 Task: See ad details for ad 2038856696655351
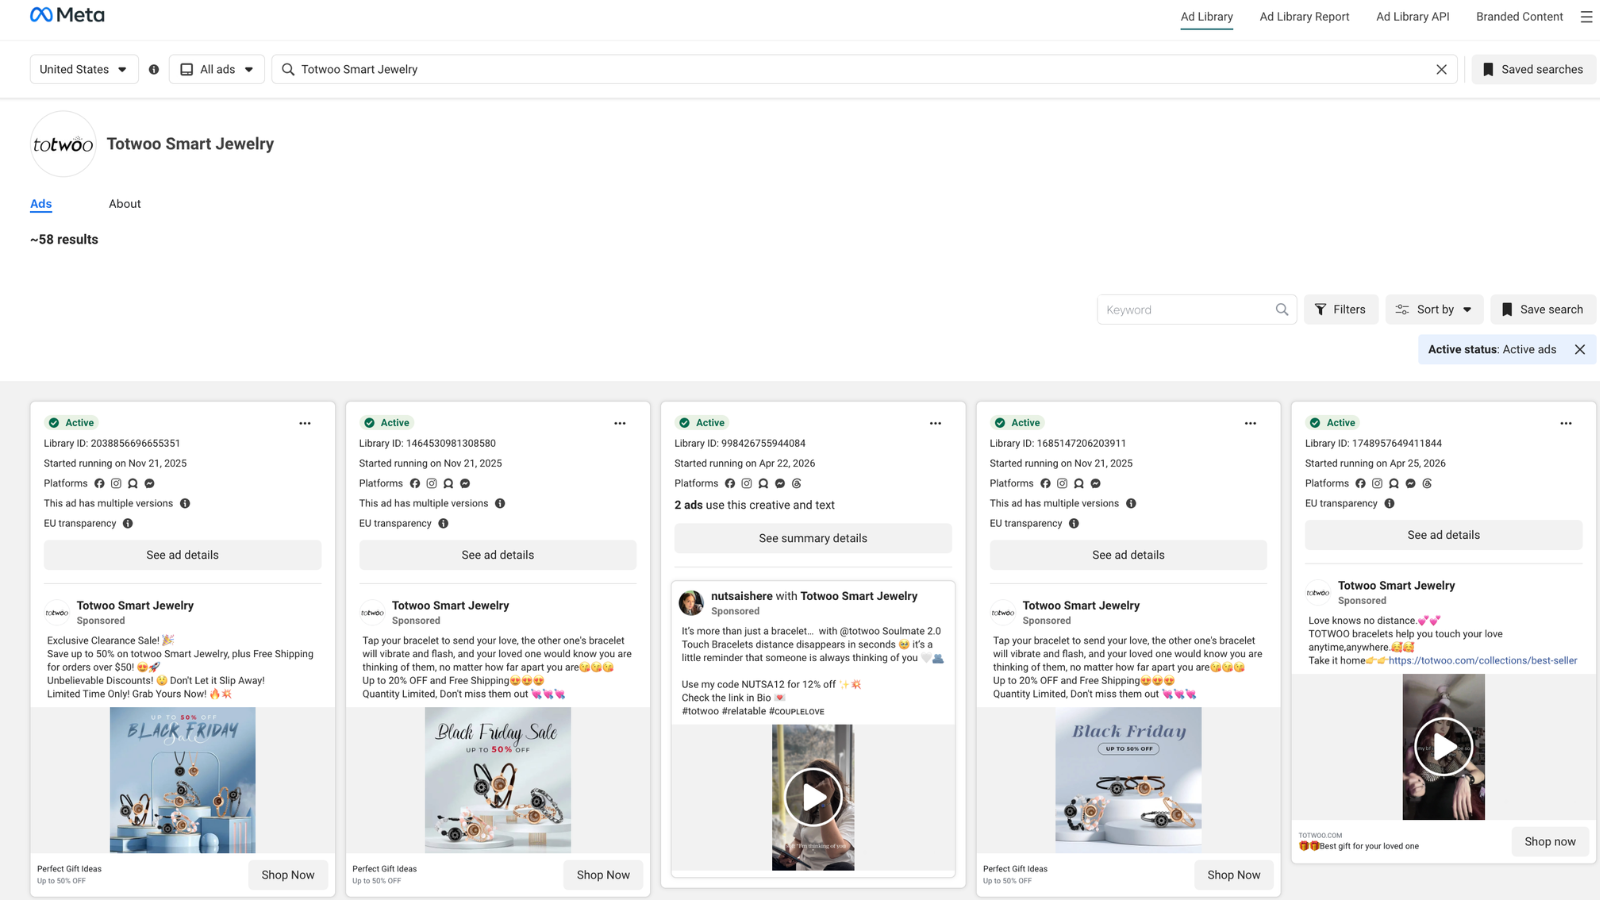point(182,555)
